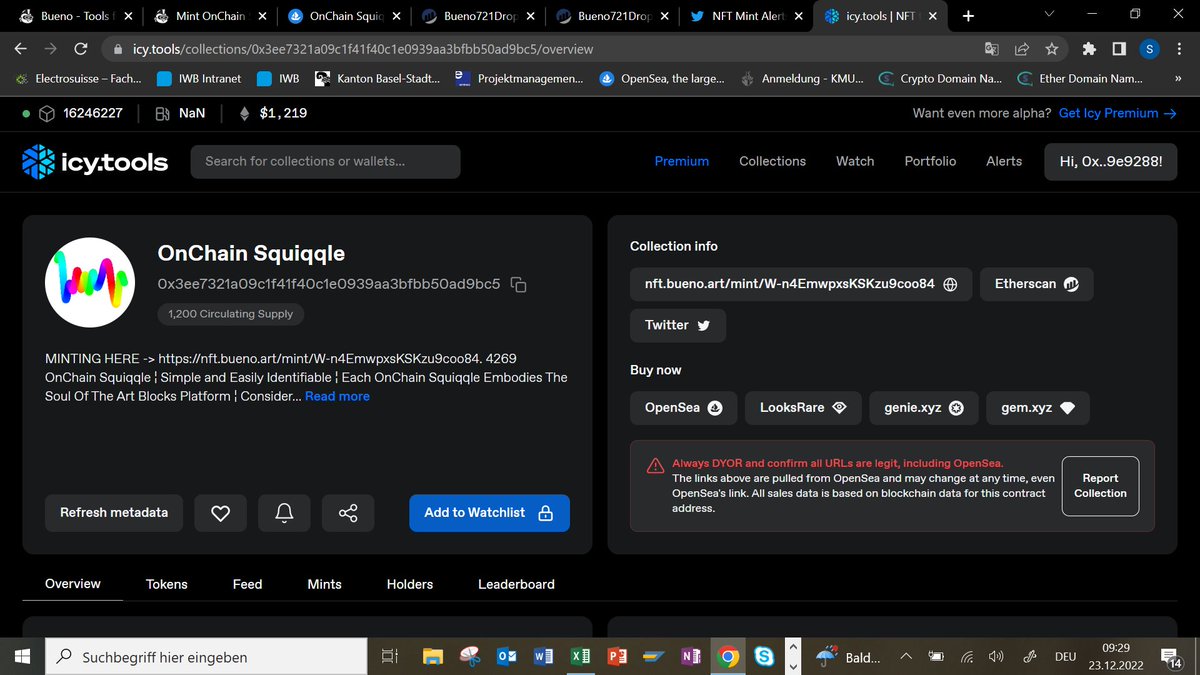This screenshot has width=1200, height=675.
Task: Show hidden system tray icons chevron
Action: (x=905, y=657)
